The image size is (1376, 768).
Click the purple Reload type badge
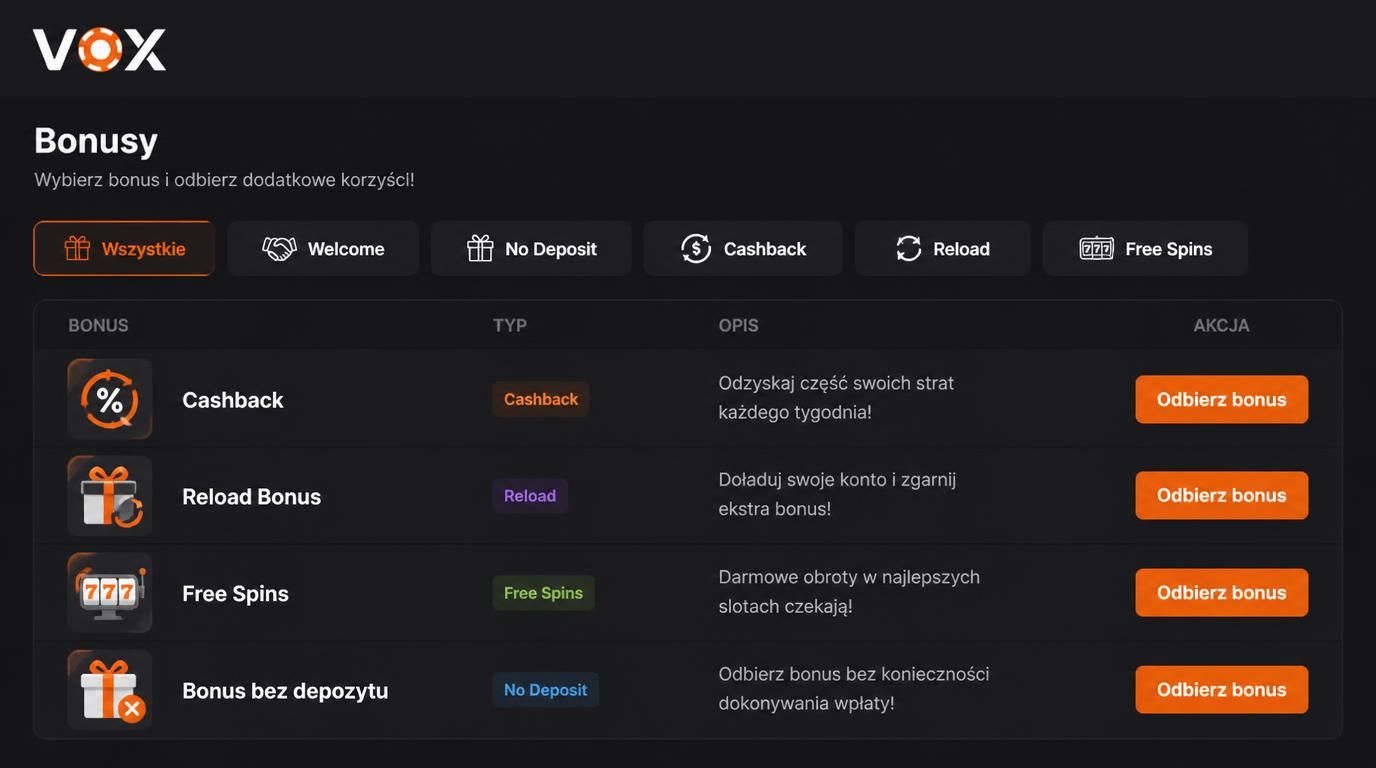[530, 496]
